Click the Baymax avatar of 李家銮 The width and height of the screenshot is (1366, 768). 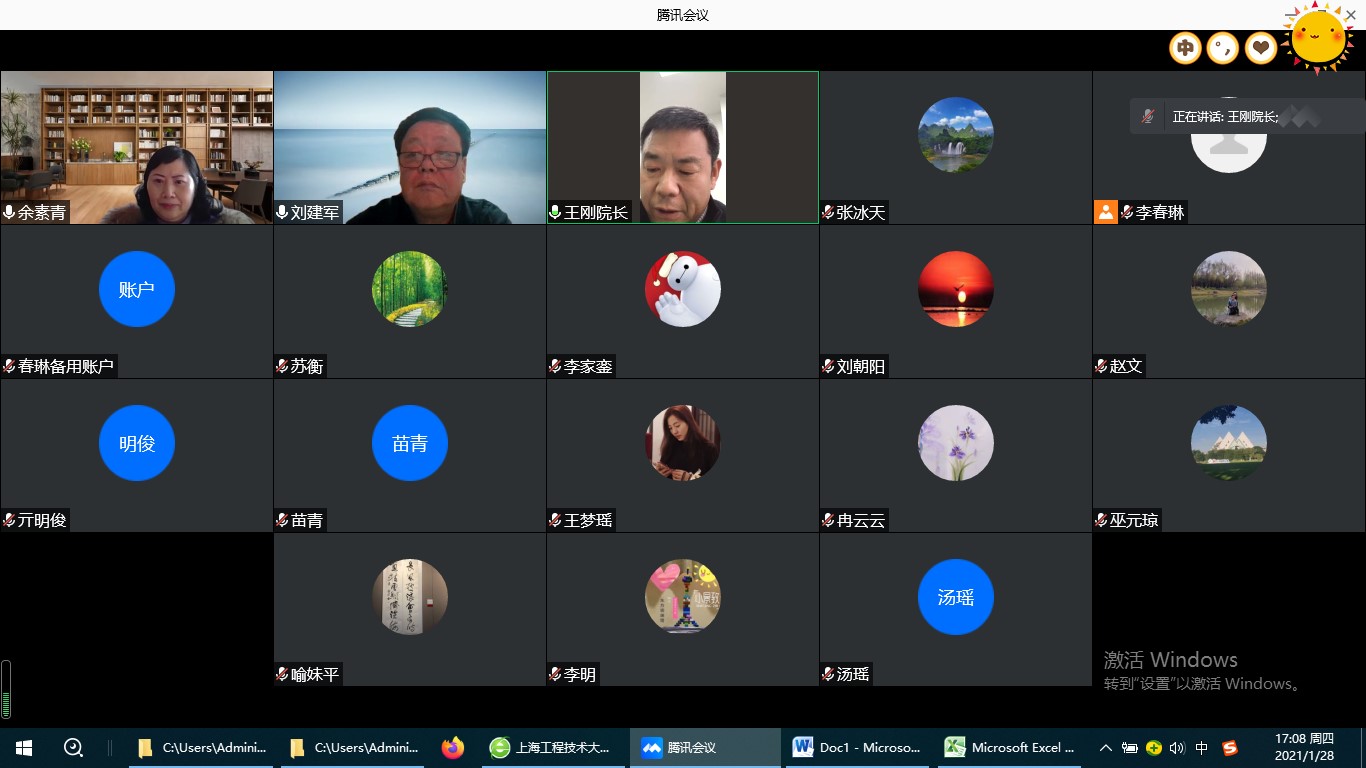coord(682,289)
